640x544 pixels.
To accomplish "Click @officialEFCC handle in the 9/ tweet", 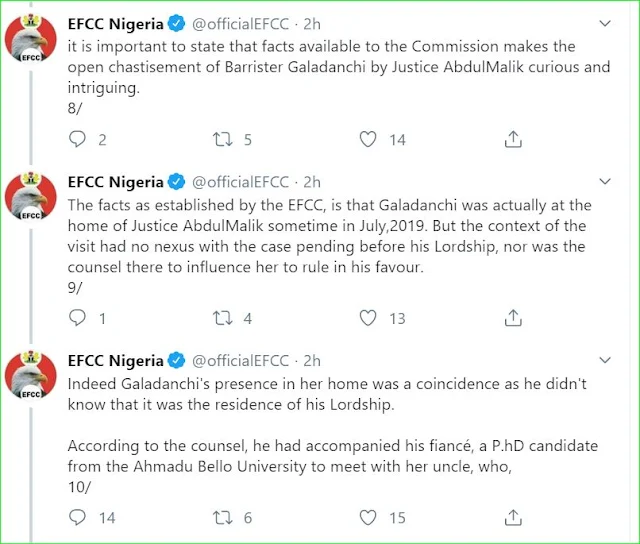I will click(x=240, y=182).
